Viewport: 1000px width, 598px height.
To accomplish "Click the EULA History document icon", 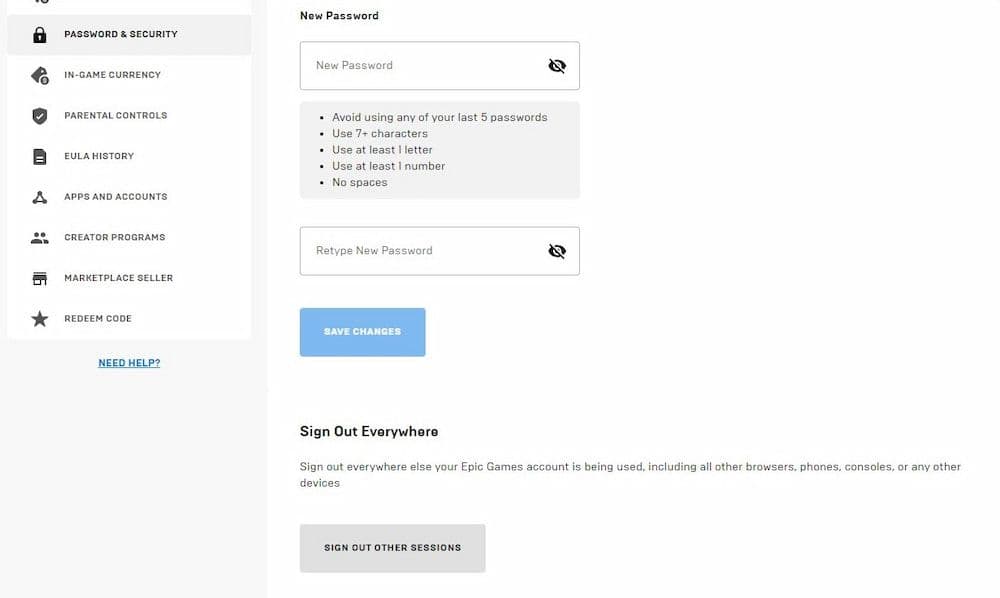I will pyautogui.click(x=39, y=155).
